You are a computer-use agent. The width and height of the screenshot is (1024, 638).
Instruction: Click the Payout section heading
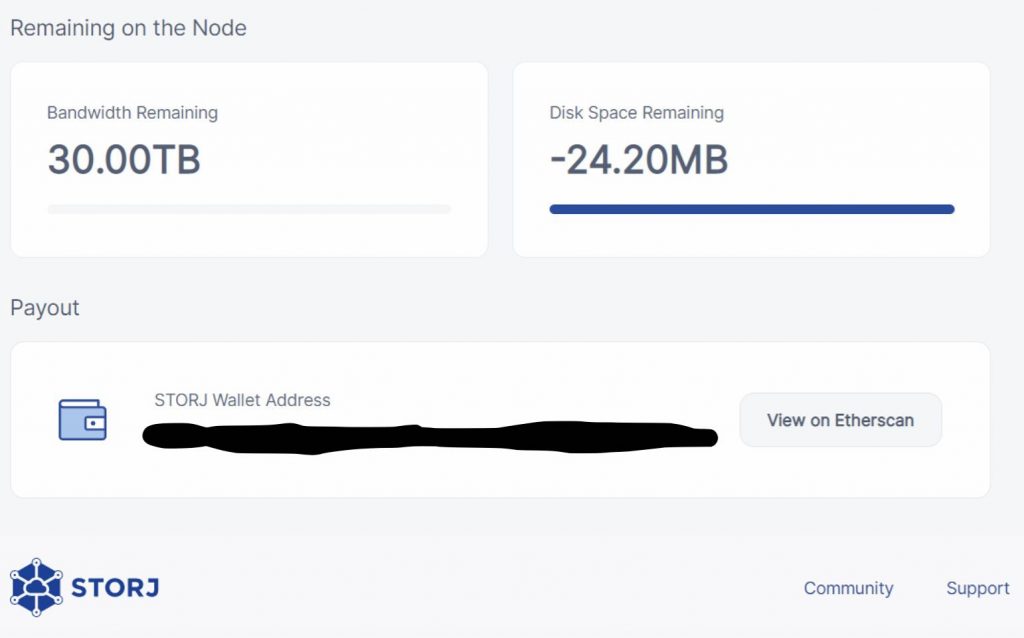coord(45,307)
